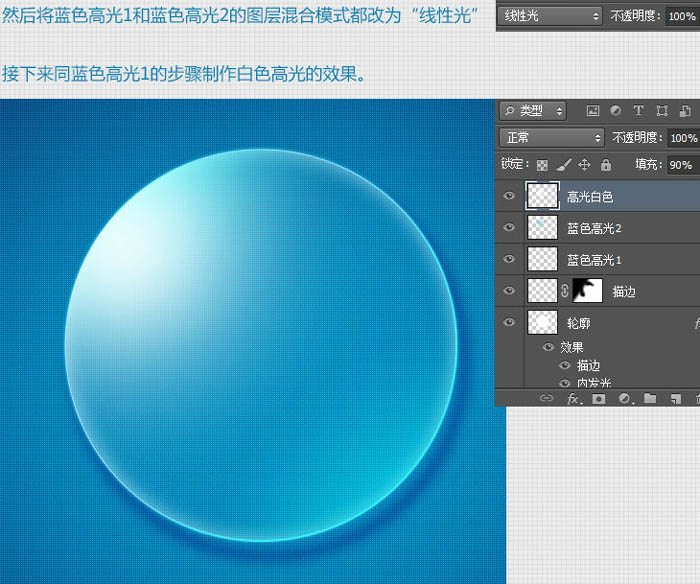
Task: Toggle the 描边 stroke effect visibility
Action: coord(565,365)
